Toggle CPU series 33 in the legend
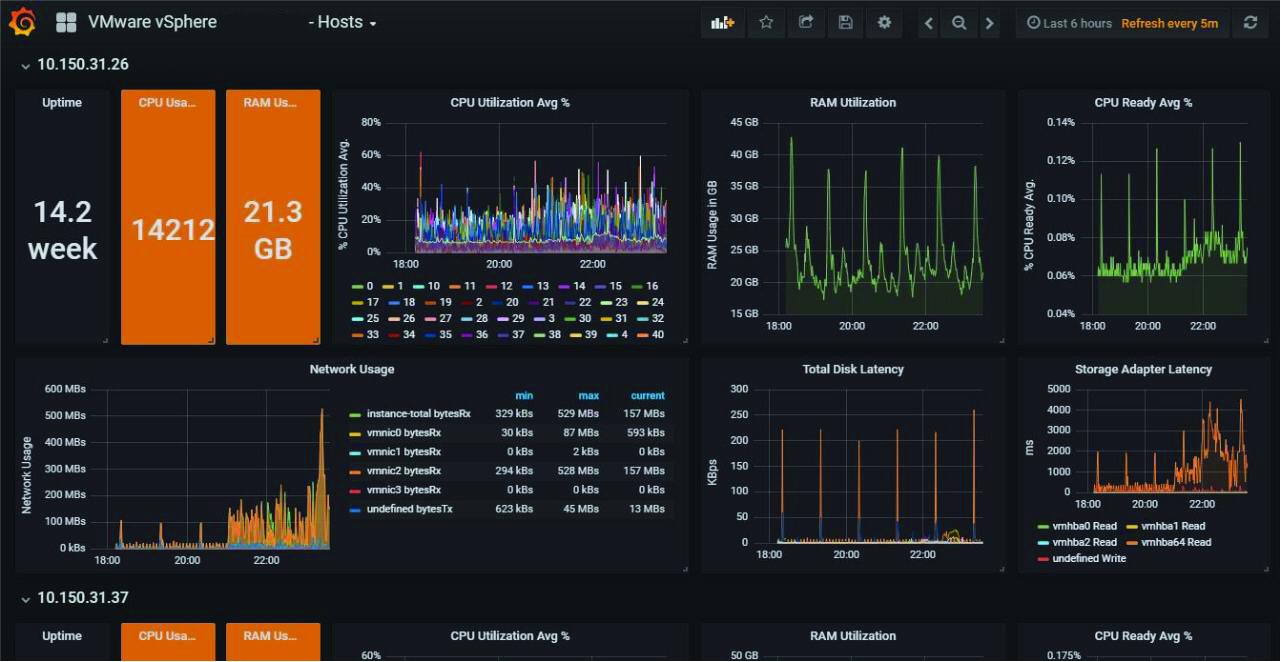Image resolution: width=1281 pixels, height=662 pixels. (364, 334)
